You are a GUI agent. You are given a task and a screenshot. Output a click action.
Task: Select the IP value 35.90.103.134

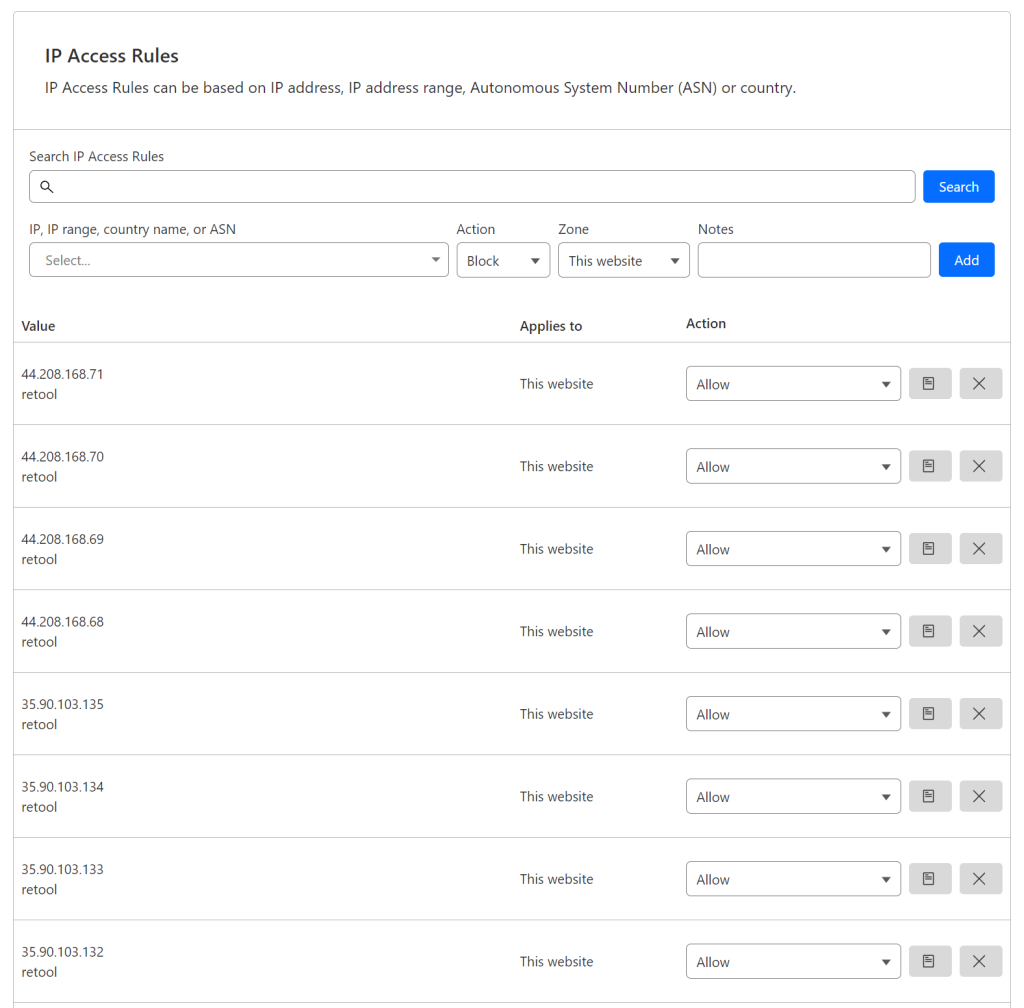pos(62,787)
